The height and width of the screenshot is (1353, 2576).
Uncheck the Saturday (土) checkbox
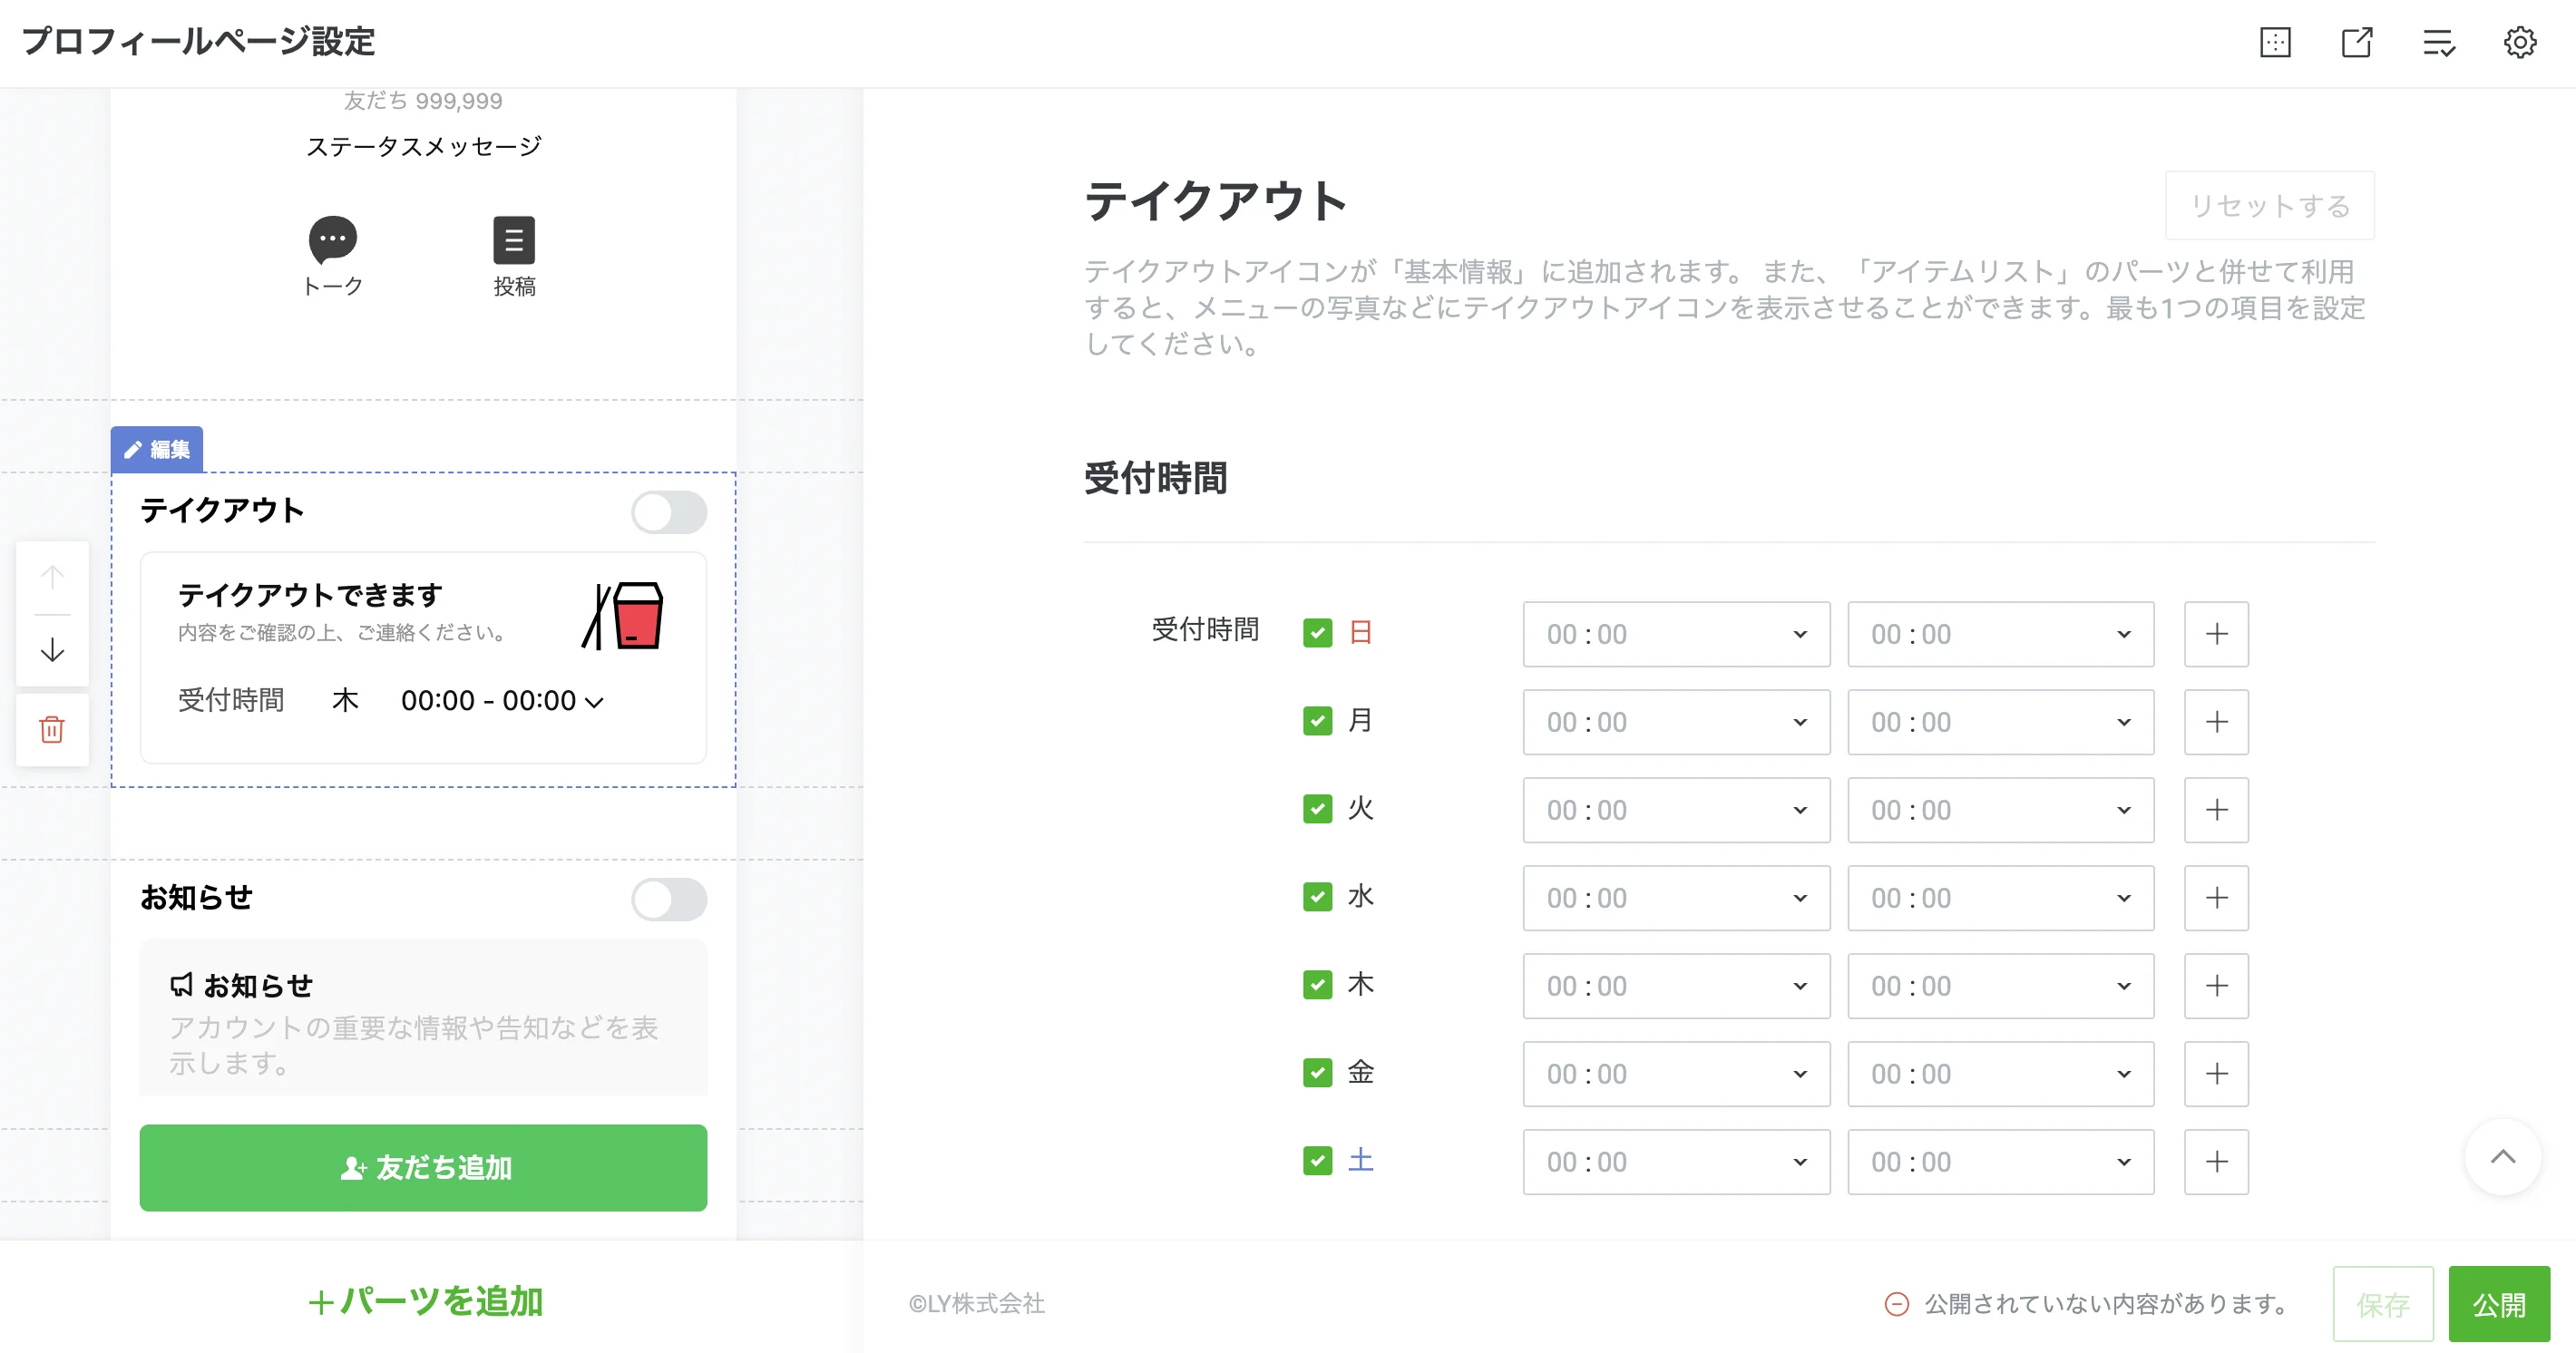pyautogui.click(x=1317, y=1161)
